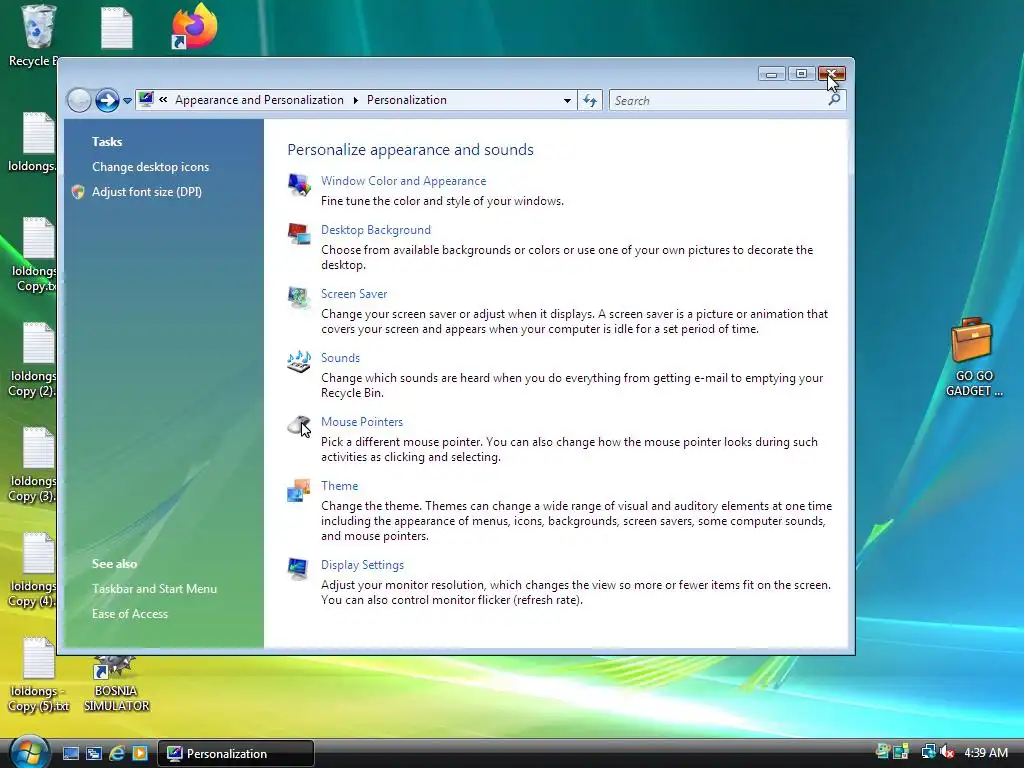The image size is (1024, 768).
Task: Click the Personalization taskbar button
Action: [x=236, y=754]
